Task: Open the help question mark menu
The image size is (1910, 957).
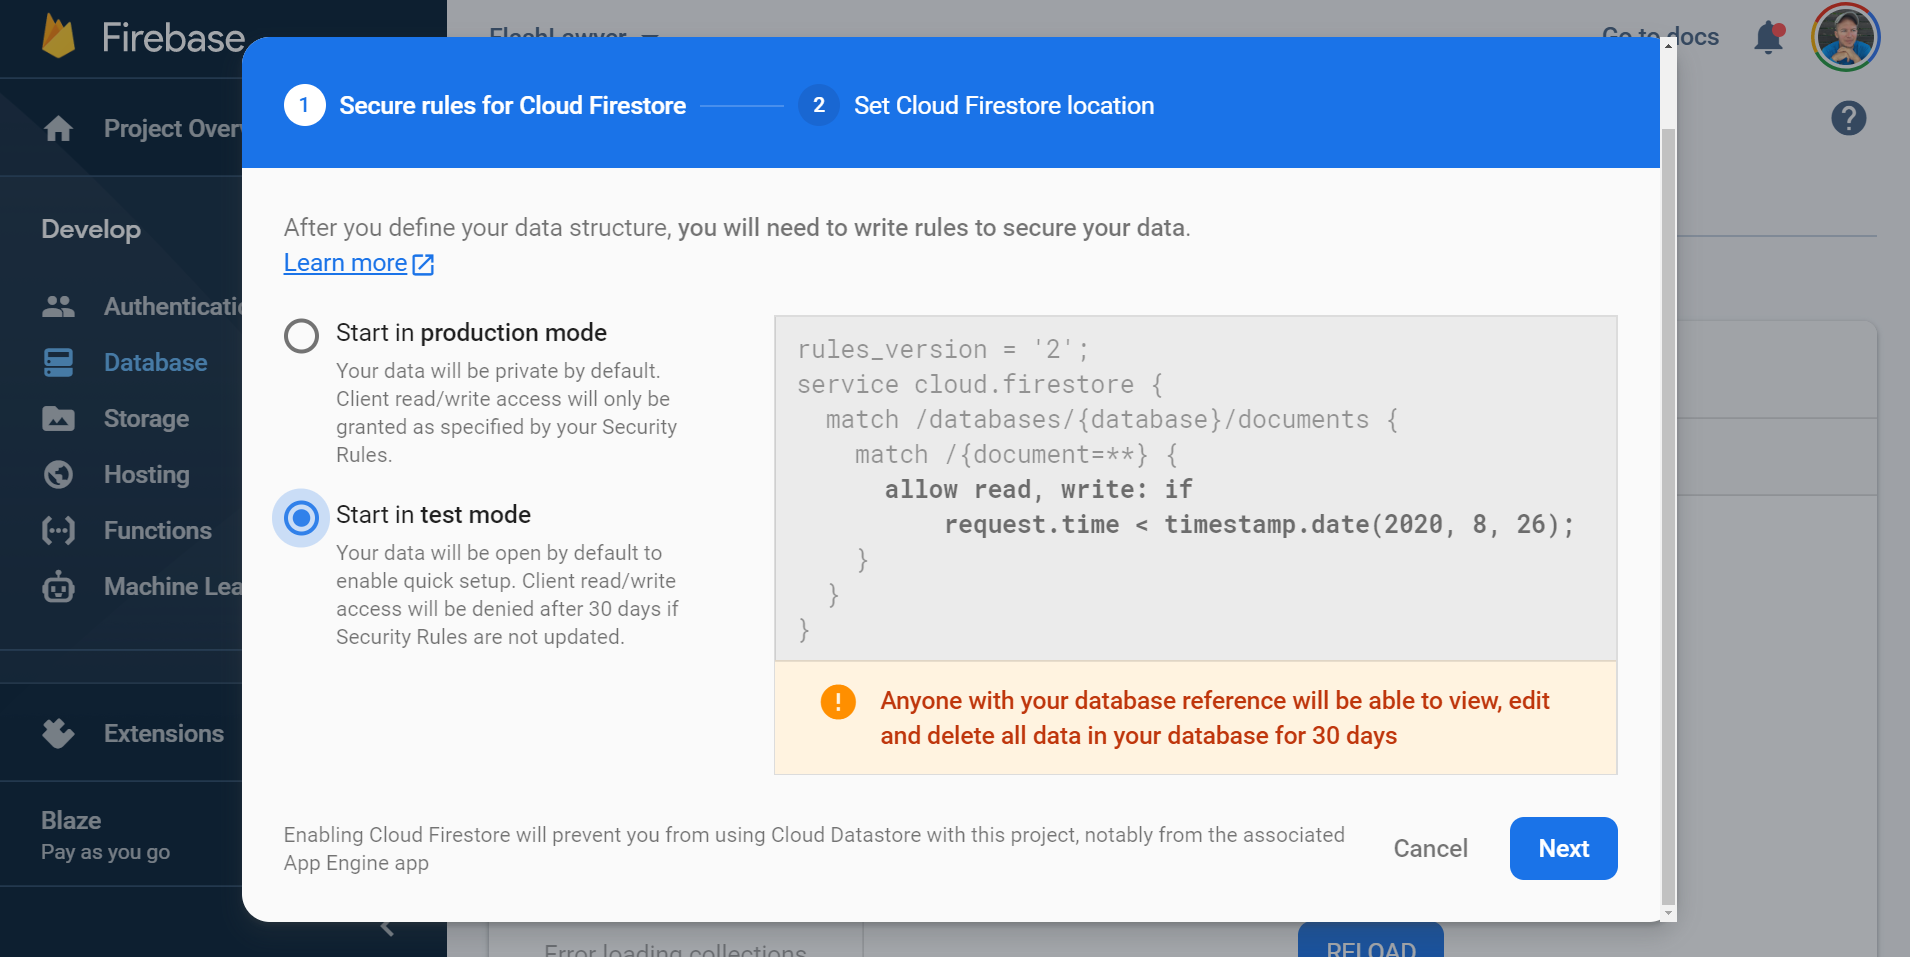Action: coord(1848,118)
